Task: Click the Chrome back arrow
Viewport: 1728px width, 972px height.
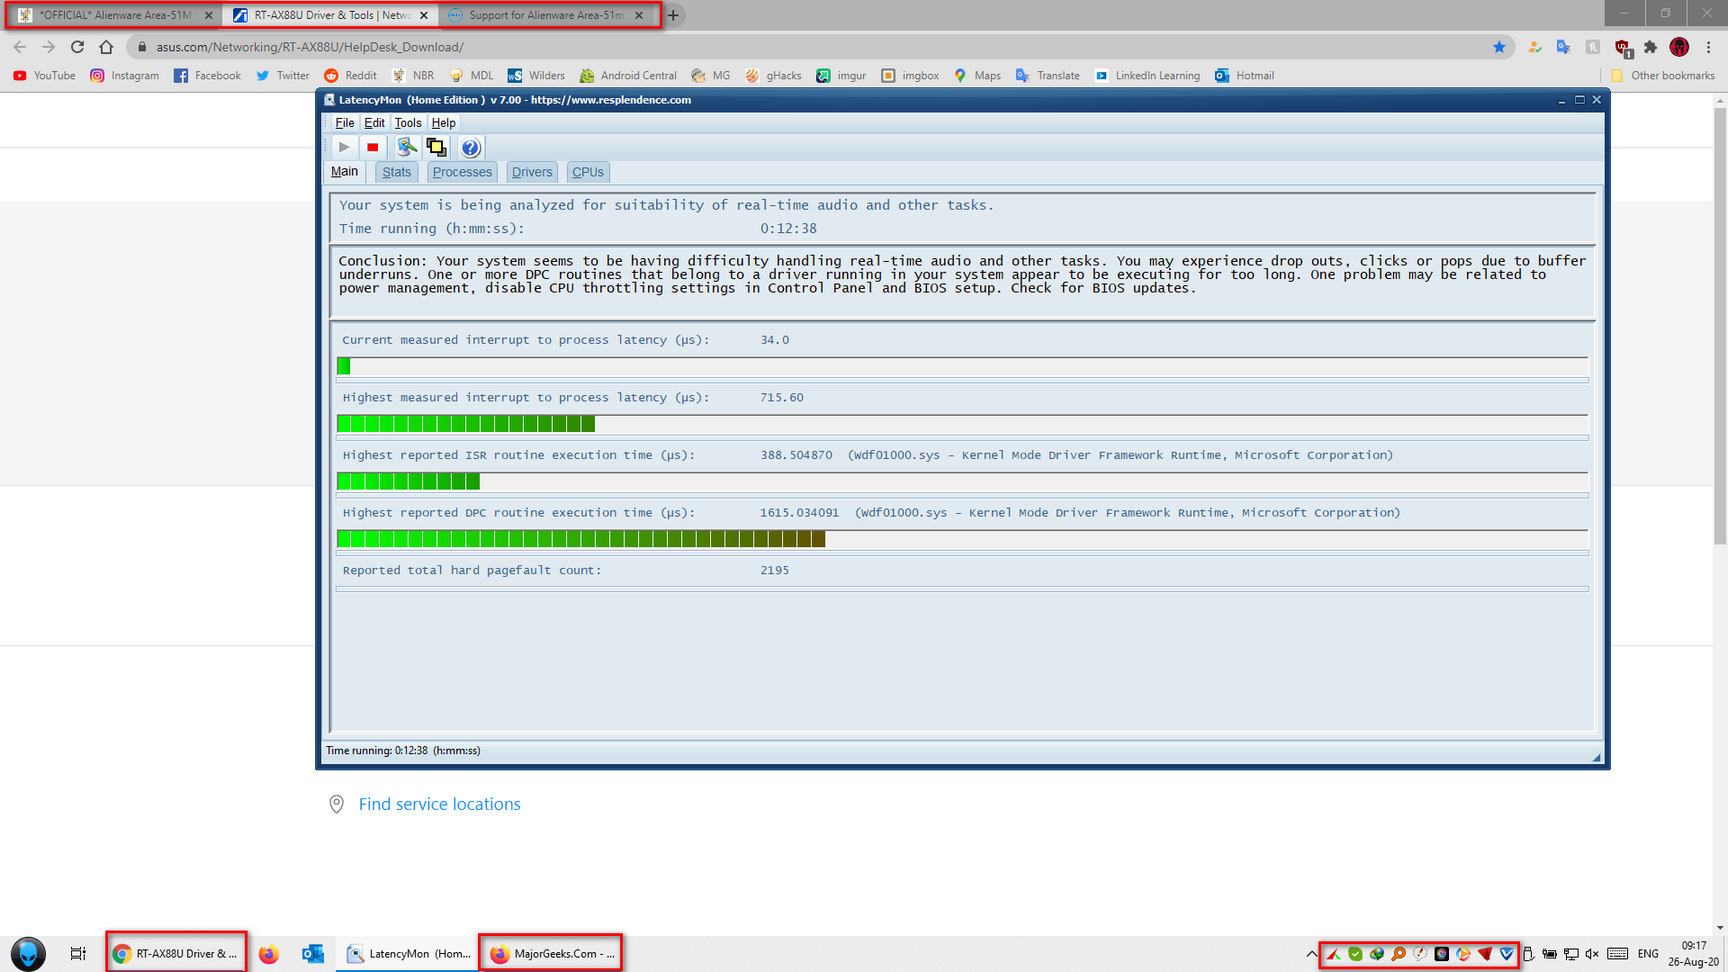Action: click(20, 47)
